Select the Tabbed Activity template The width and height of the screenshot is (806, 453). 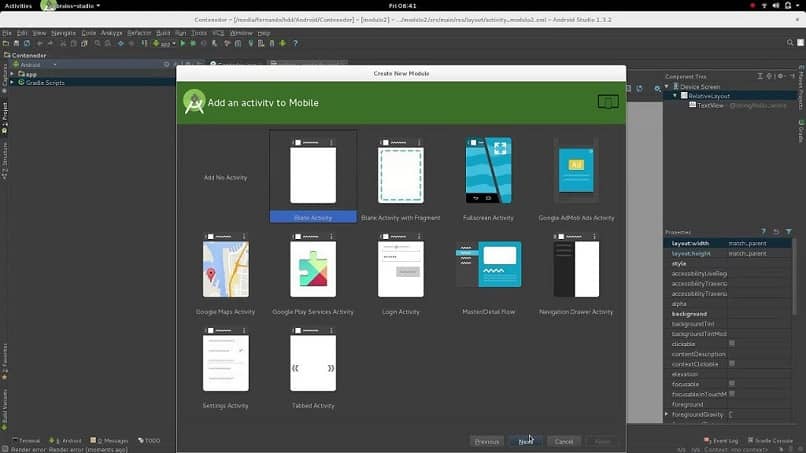coord(313,367)
